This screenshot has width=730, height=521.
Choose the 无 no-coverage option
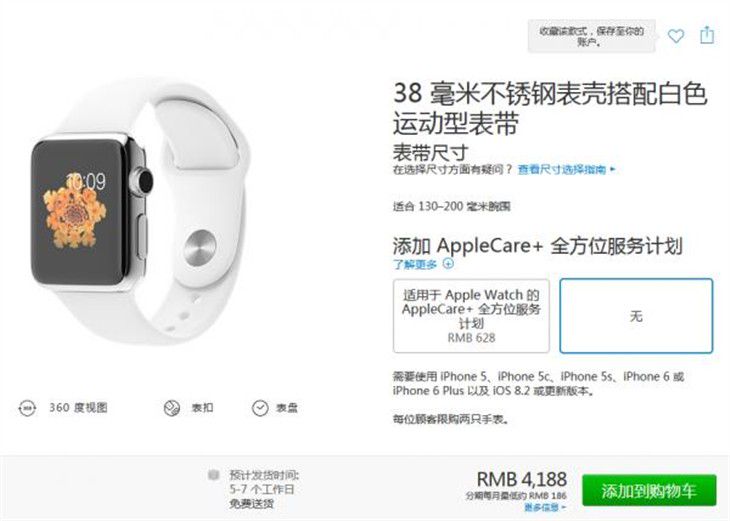click(636, 316)
